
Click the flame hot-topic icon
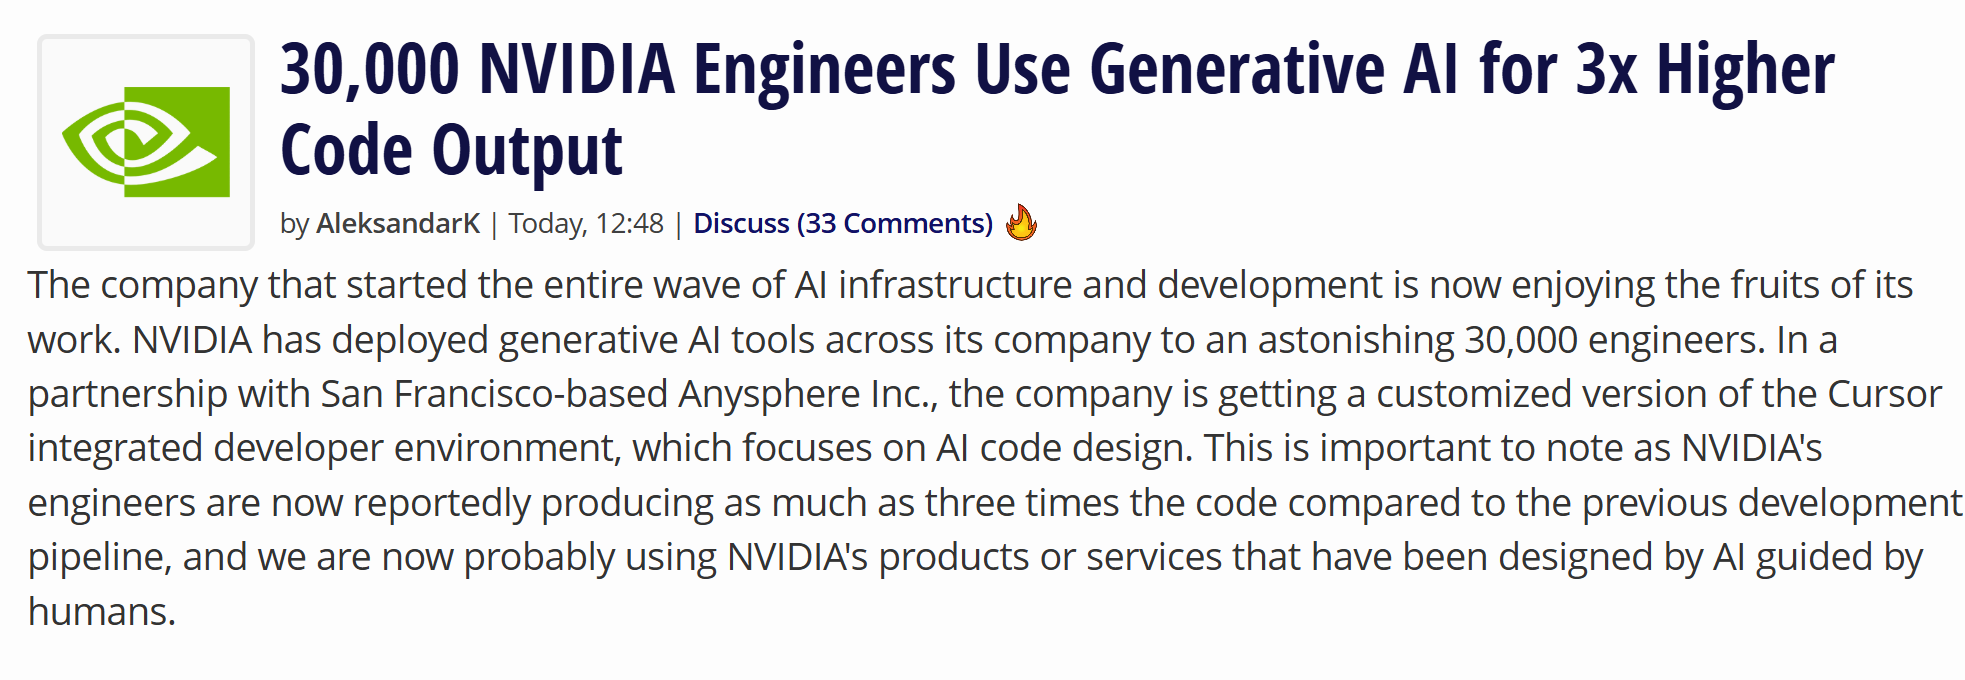point(1021,222)
